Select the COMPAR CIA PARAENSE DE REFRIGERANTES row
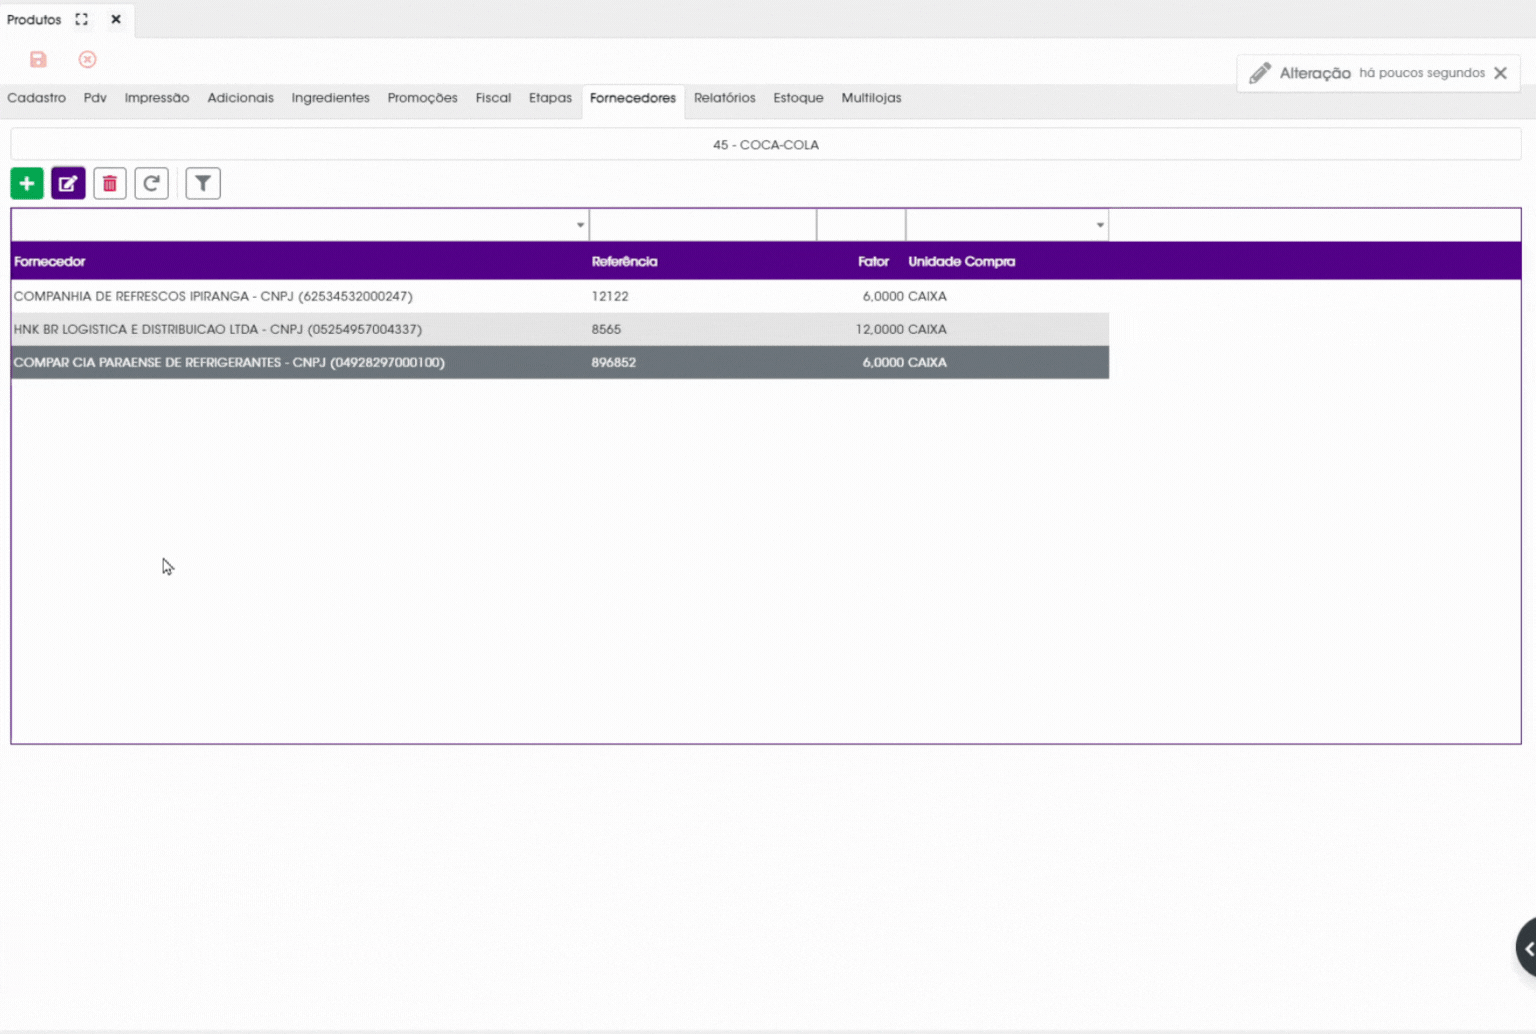1536x1034 pixels. (560, 362)
